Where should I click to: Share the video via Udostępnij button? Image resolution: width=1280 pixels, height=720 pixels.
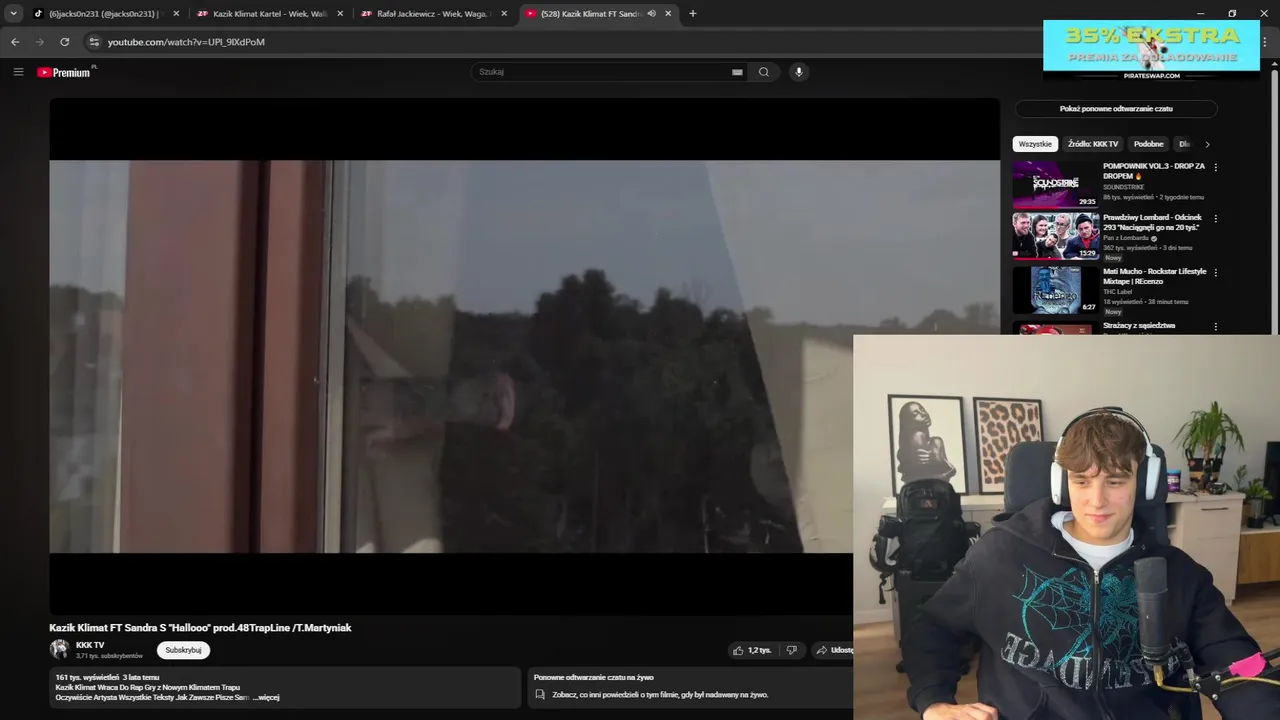click(x=833, y=650)
